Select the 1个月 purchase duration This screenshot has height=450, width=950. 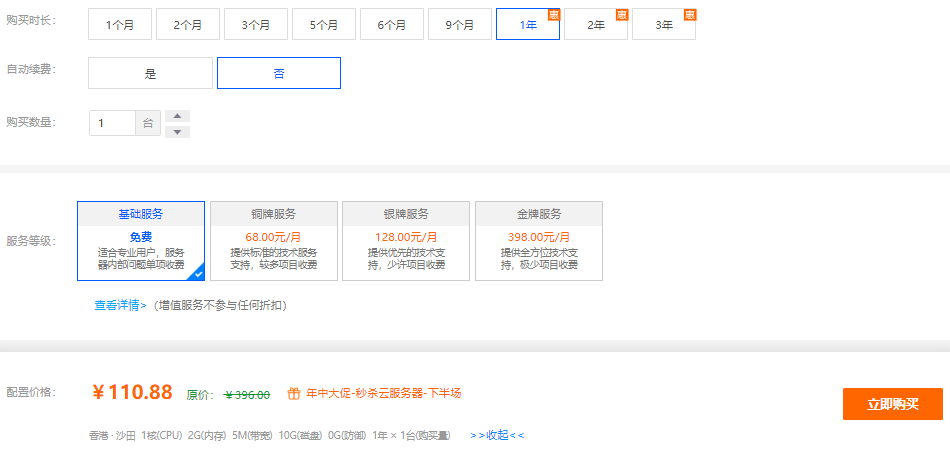(x=120, y=25)
